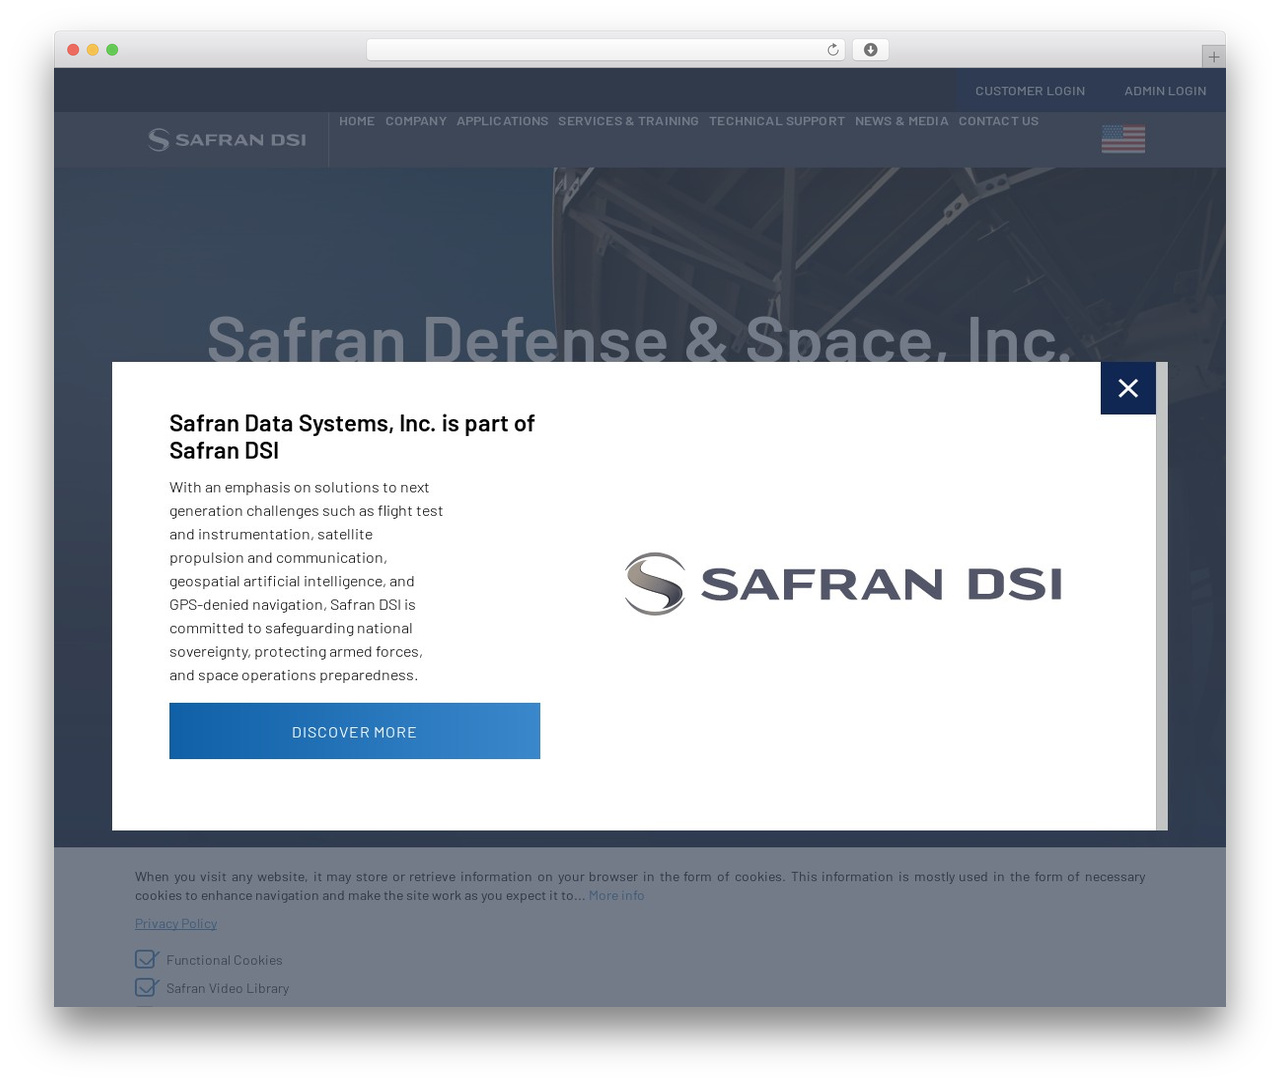Click the red window close button
The width and height of the screenshot is (1280, 1084).
(73, 50)
